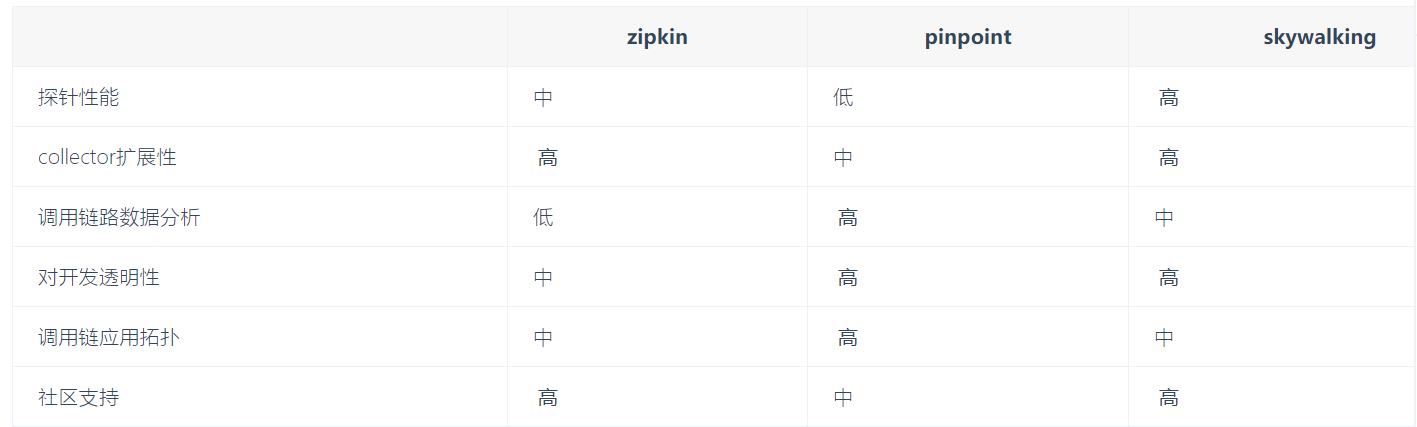Click the zipkin column header
This screenshot has width=1417, height=427.
tap(657, 37)
